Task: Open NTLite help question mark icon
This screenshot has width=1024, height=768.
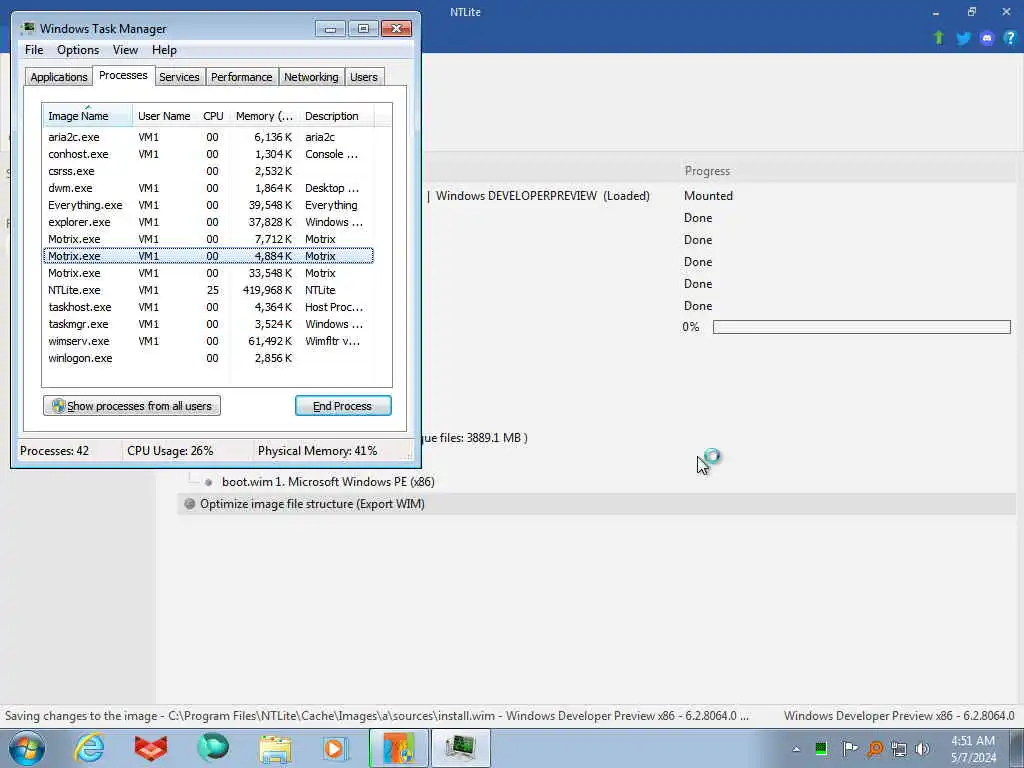Action: point(1010,38)
